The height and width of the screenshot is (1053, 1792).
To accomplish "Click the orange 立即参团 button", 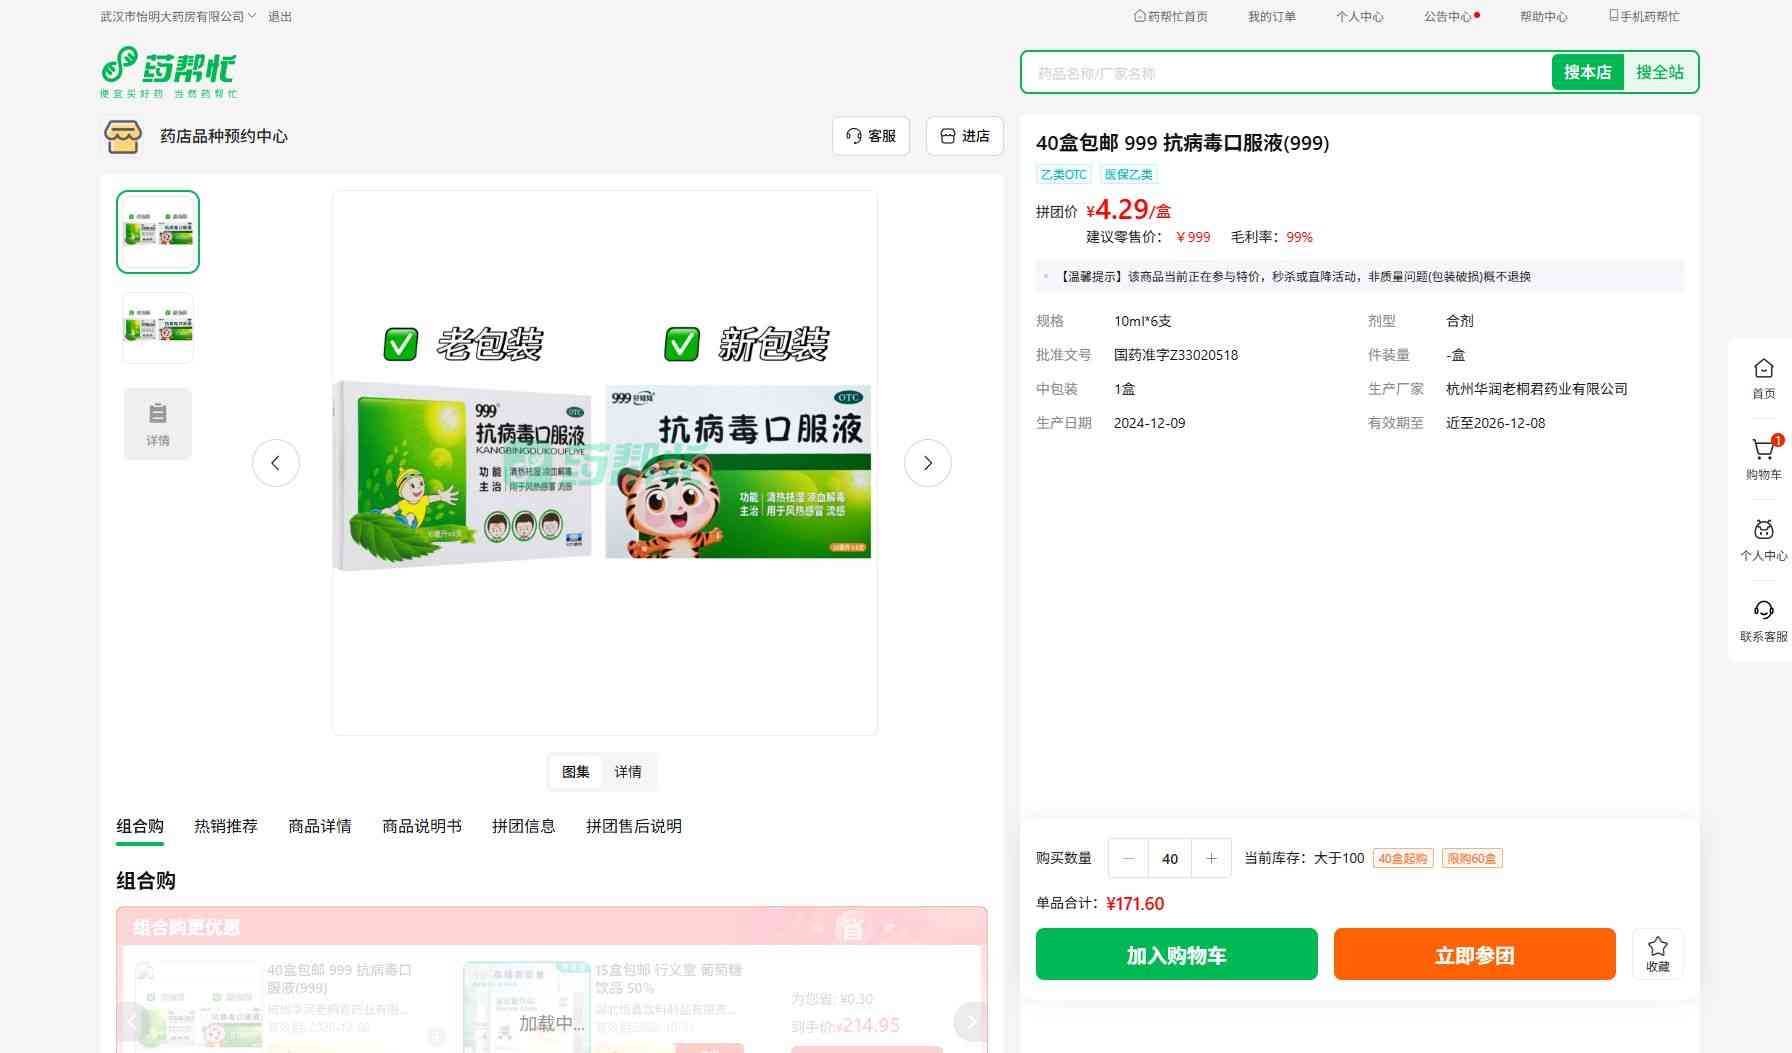I will tap(1474, 955).
